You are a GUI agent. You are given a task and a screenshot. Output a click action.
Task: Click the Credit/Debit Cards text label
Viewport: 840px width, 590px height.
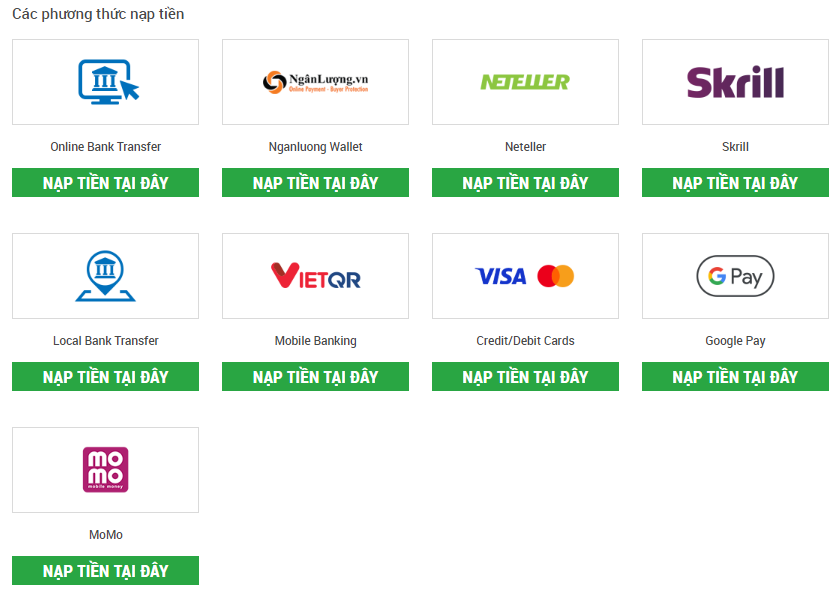(526, 341)
